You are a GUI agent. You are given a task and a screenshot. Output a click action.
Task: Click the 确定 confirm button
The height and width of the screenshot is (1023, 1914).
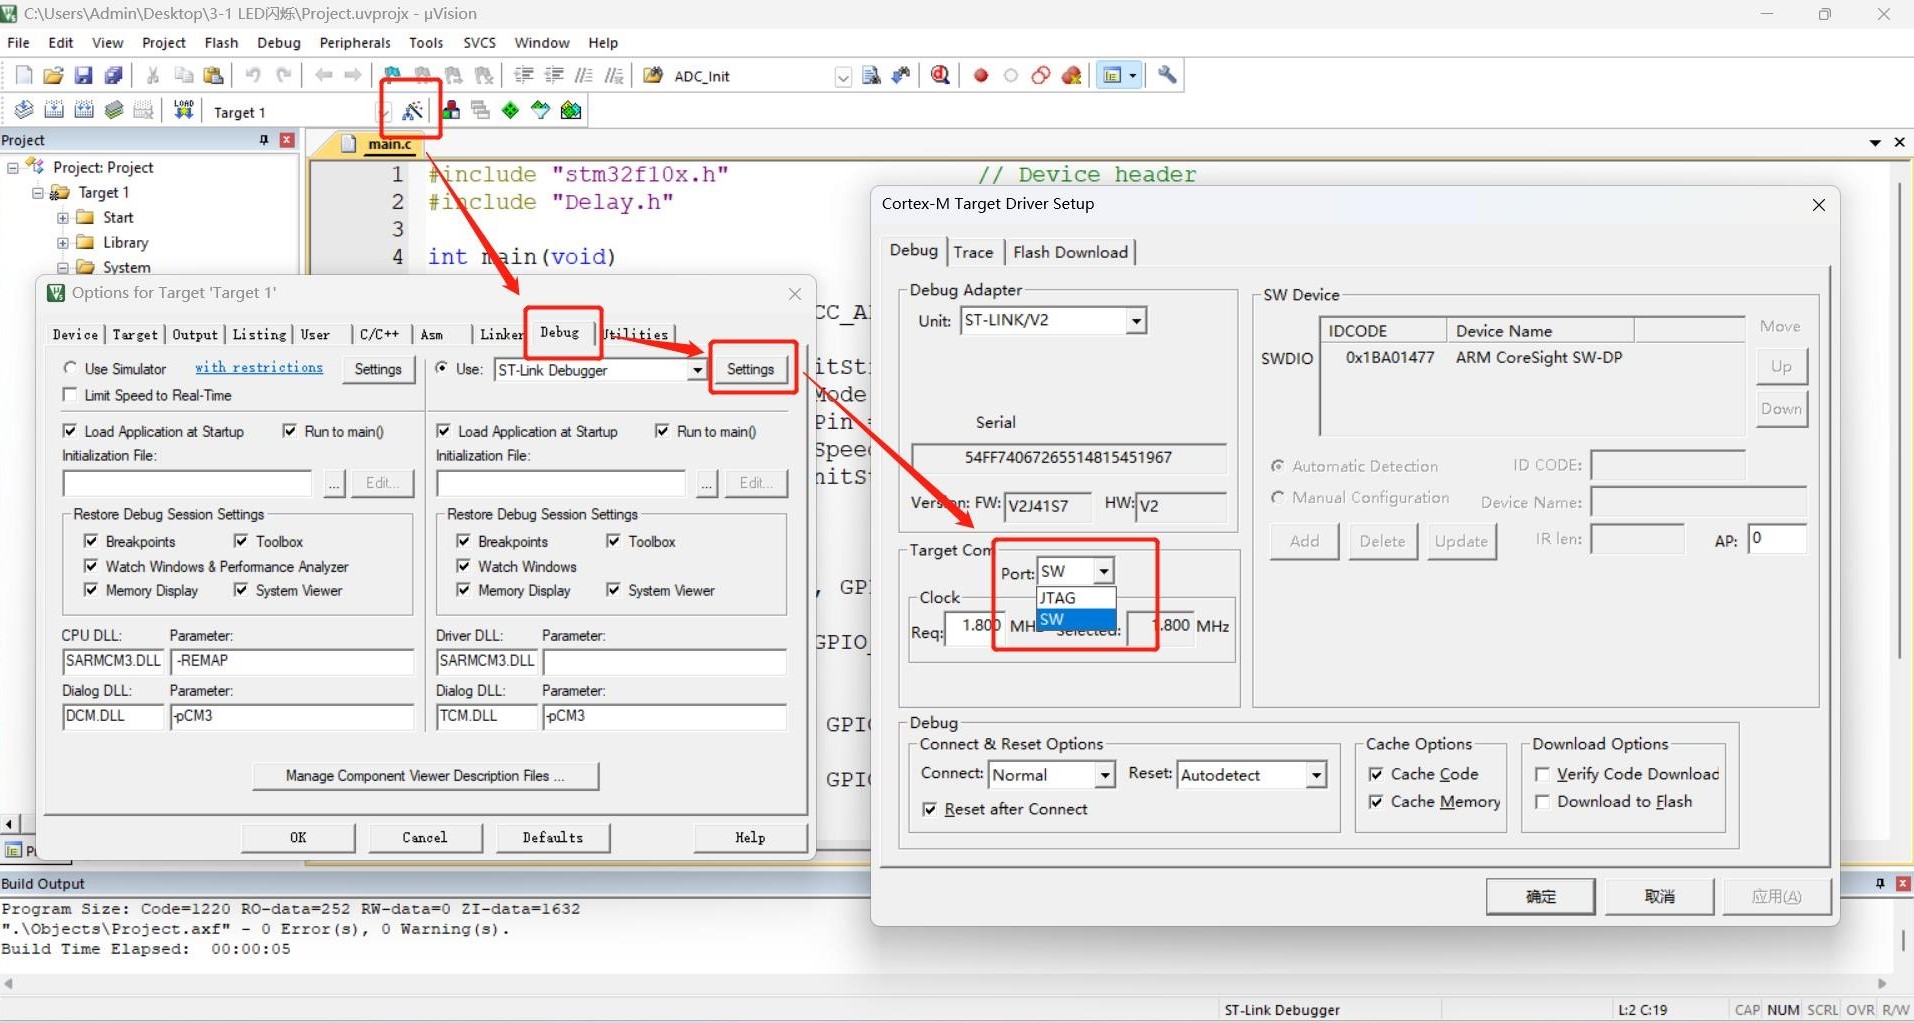(1540, 897)
